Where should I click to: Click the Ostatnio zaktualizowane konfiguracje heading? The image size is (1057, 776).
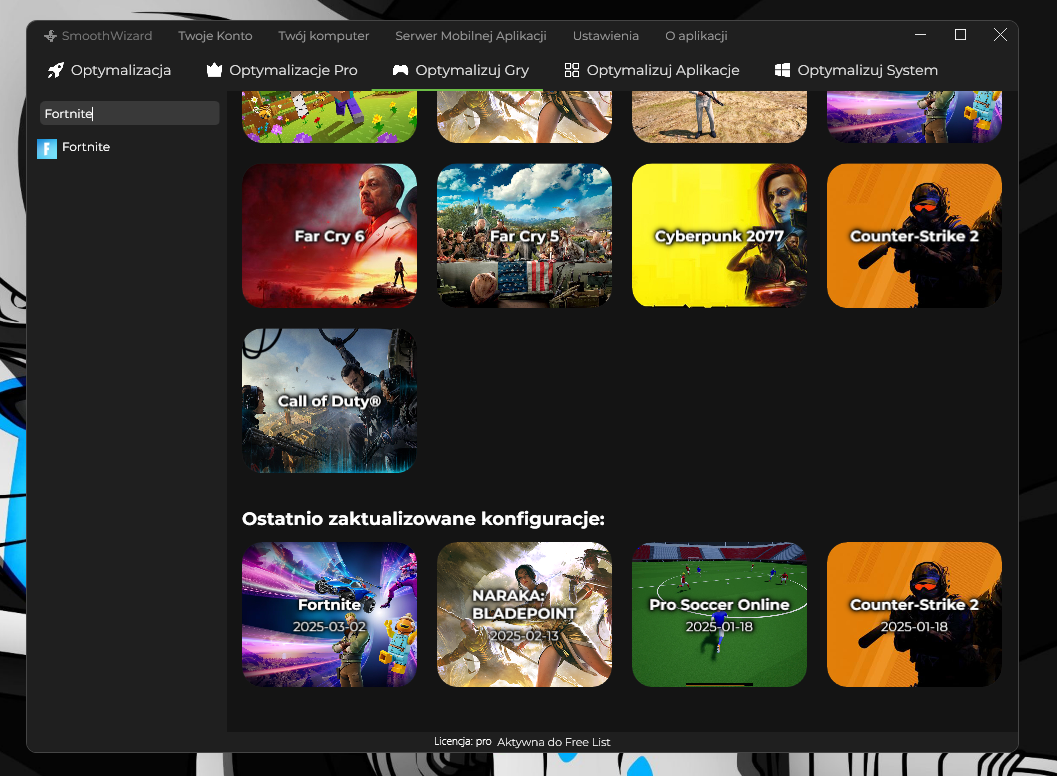click(423, 518)
